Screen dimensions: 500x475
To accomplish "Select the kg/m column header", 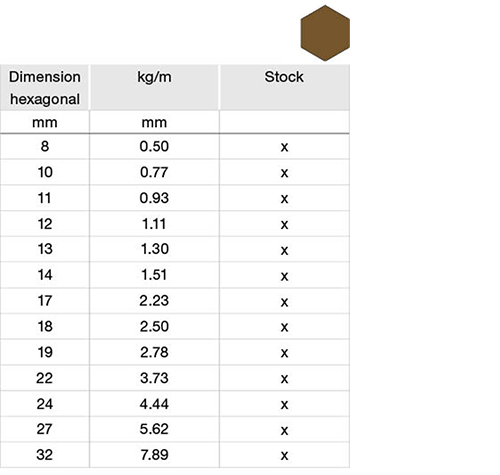I will (154, 88).
